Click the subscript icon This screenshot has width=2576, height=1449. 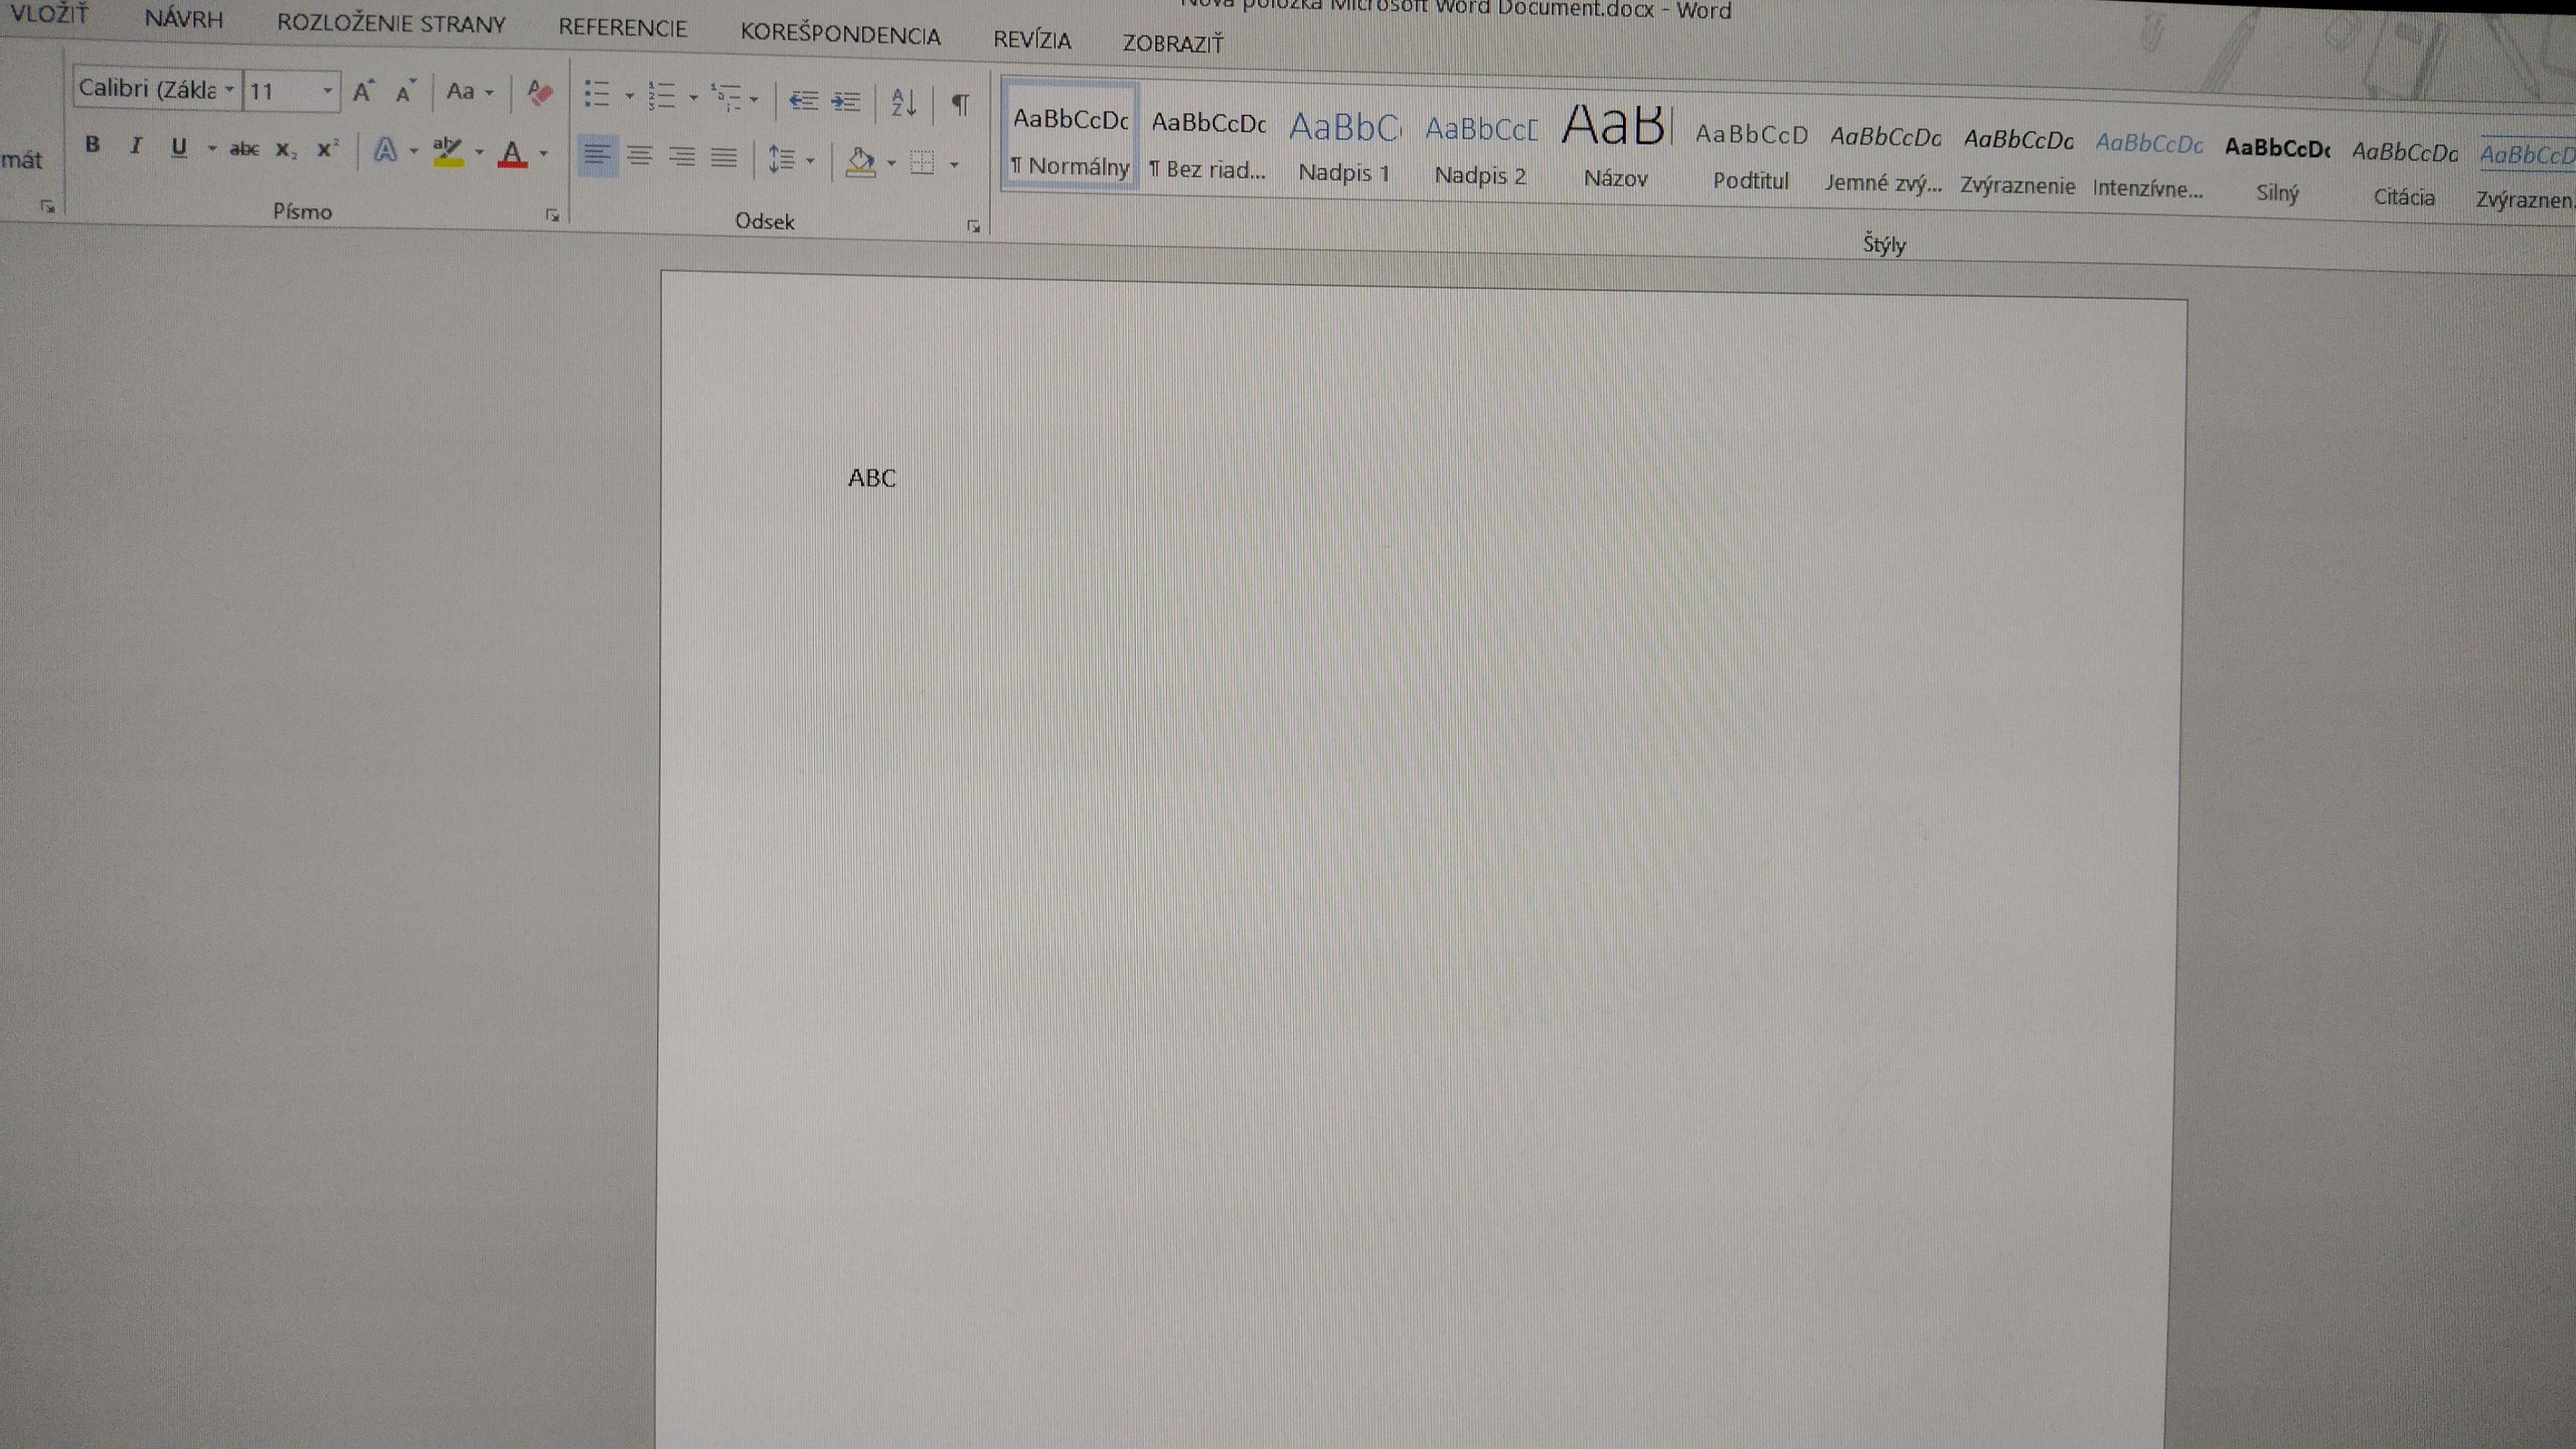click(286, 150)
